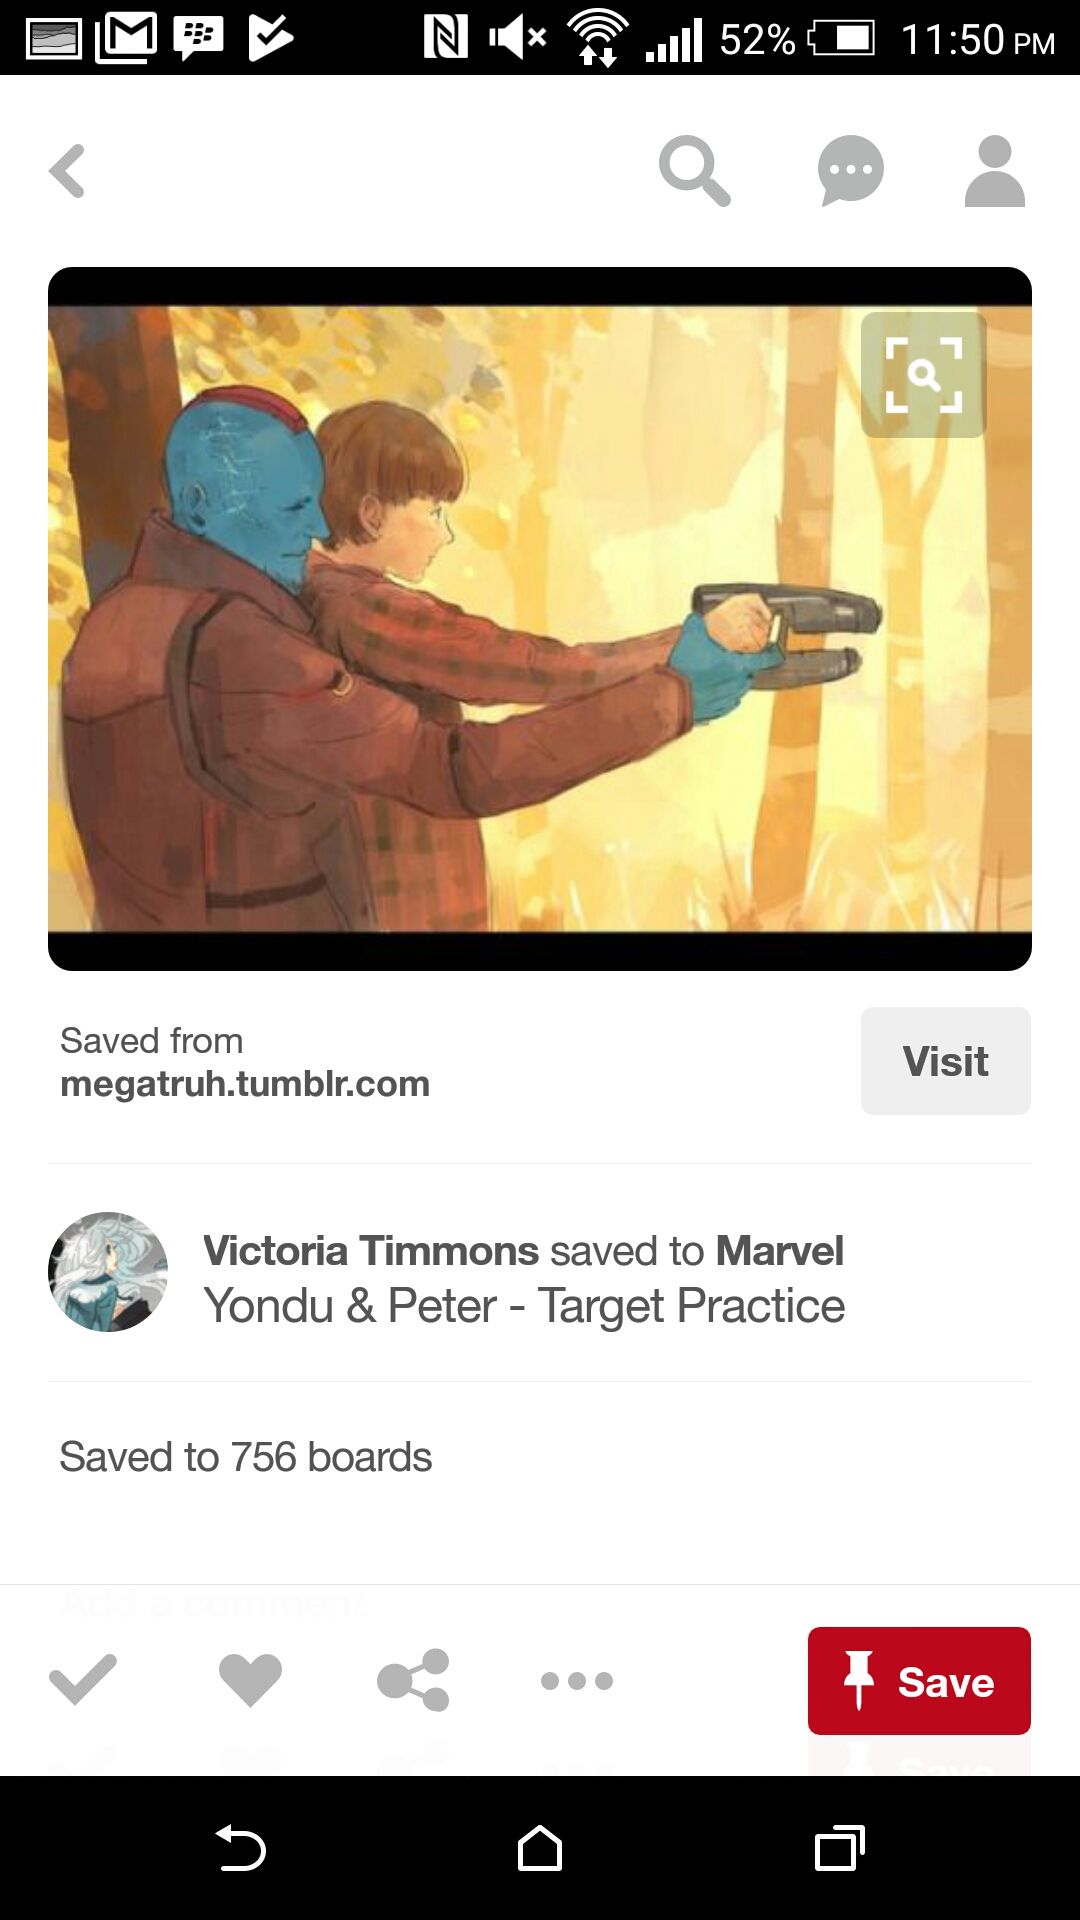This screenshot has width=1080, height=1920.
Task: Tap Android back navigation button
Action: click(240, 1848)
